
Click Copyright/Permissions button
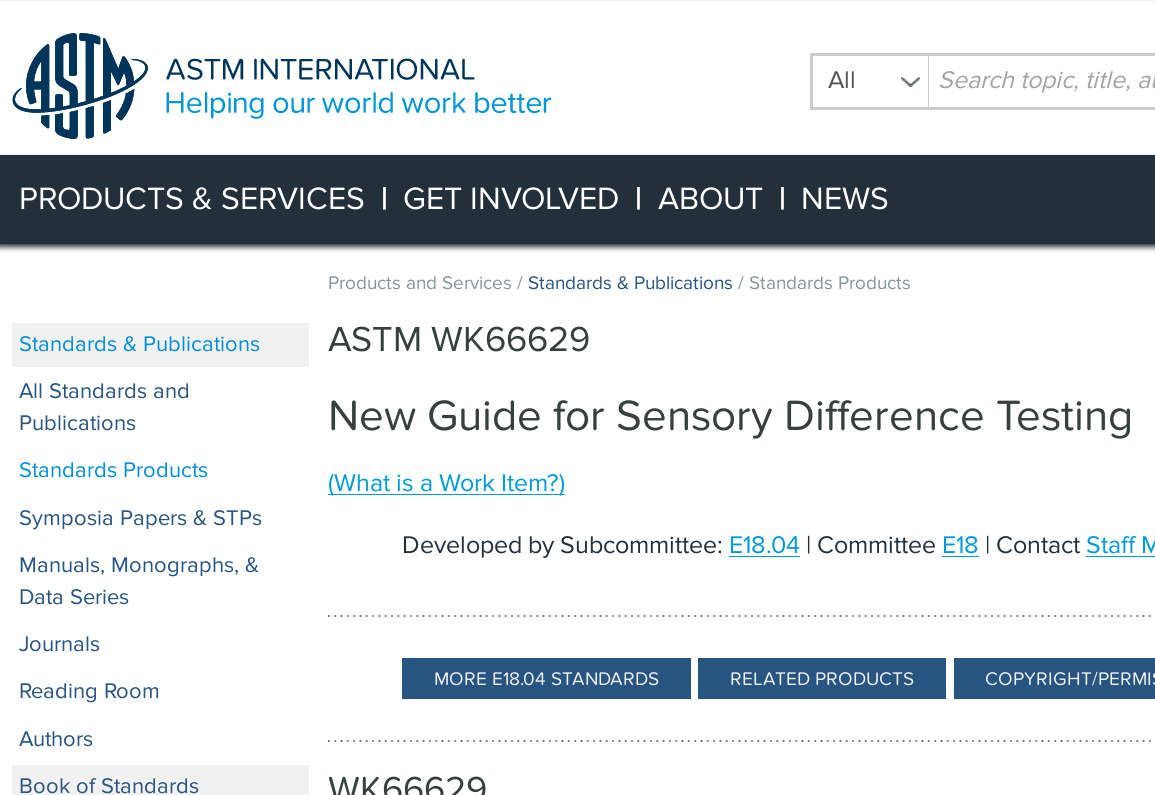click(x=1055, y=679)
